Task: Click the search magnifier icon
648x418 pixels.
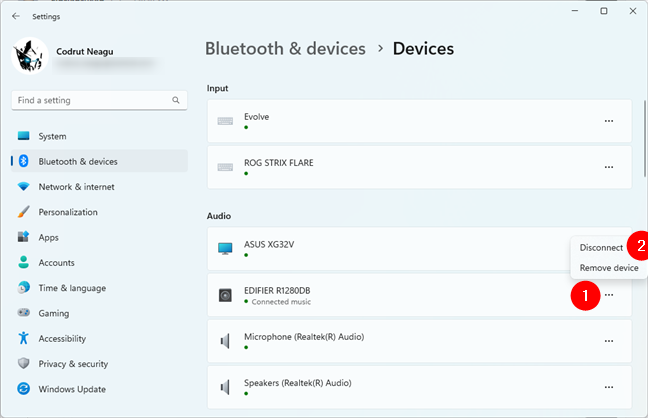Action: tap(176, 100)
